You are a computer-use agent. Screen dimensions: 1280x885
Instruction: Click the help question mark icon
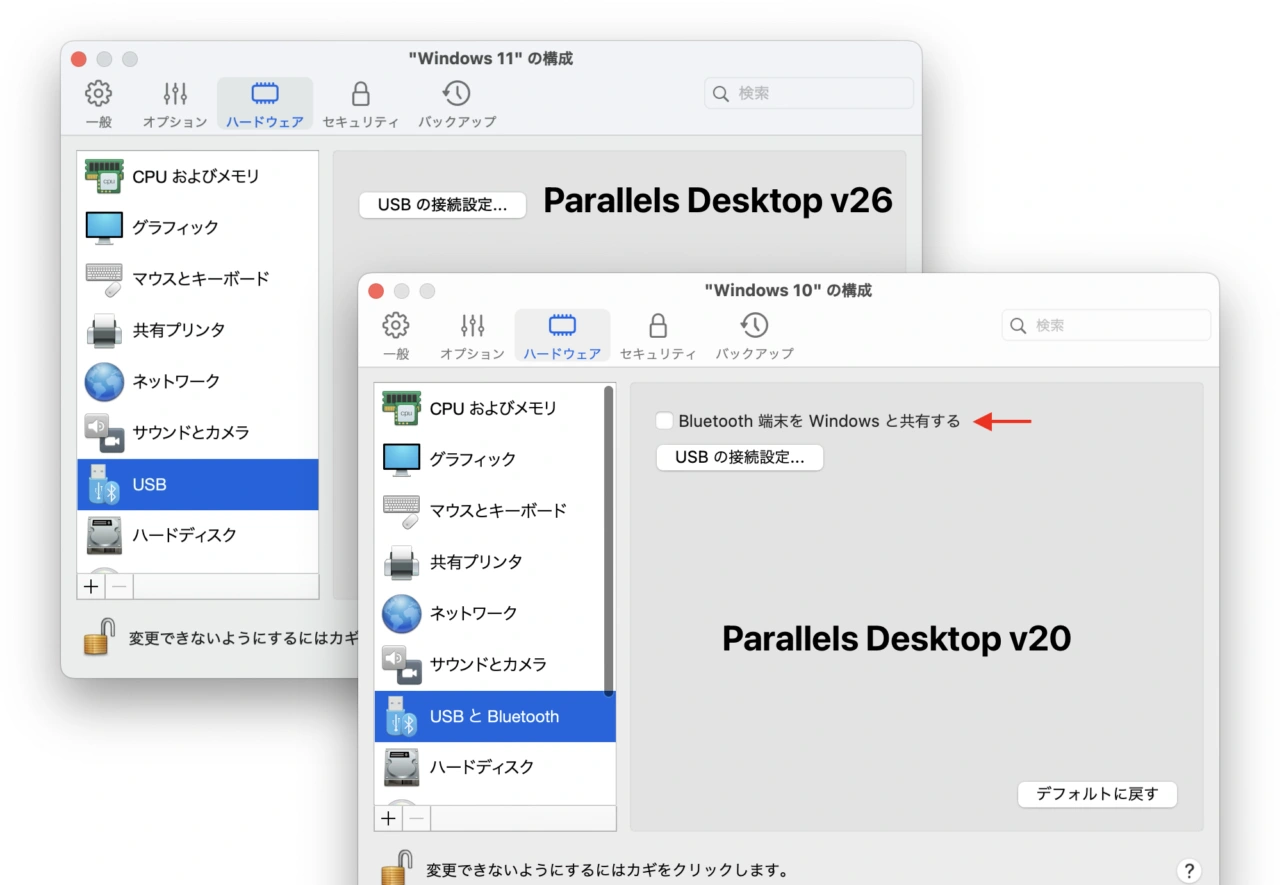(x=1189, y=870)
